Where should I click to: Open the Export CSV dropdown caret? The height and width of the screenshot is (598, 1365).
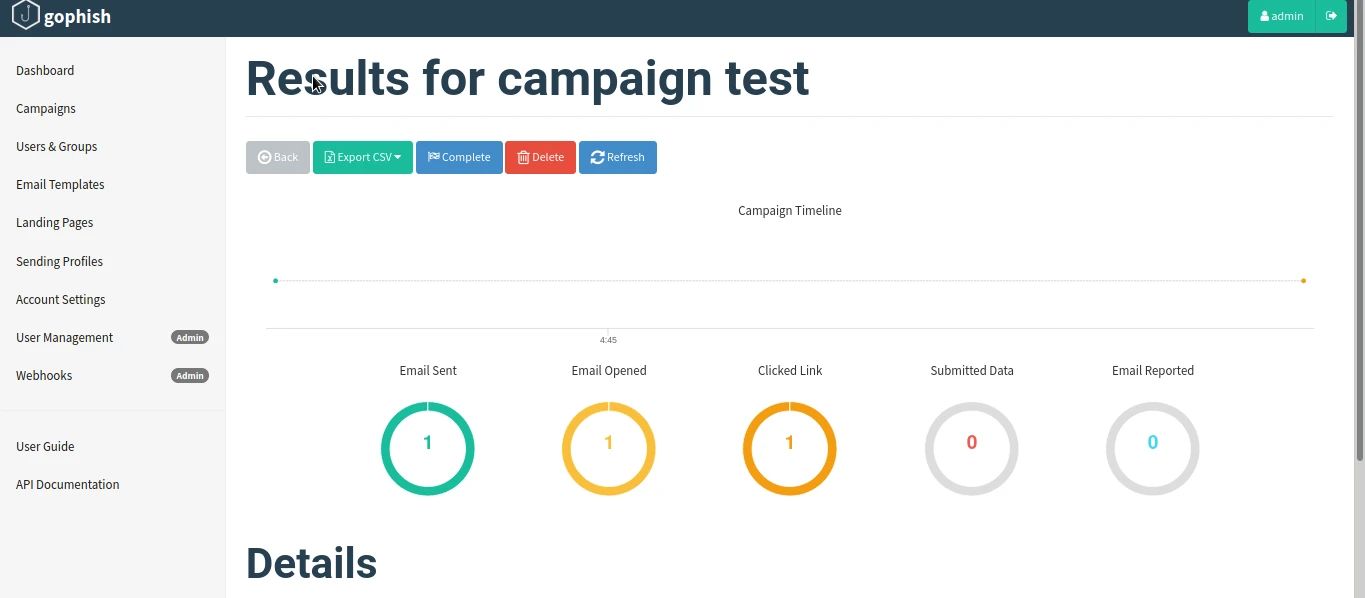point(399,157)
